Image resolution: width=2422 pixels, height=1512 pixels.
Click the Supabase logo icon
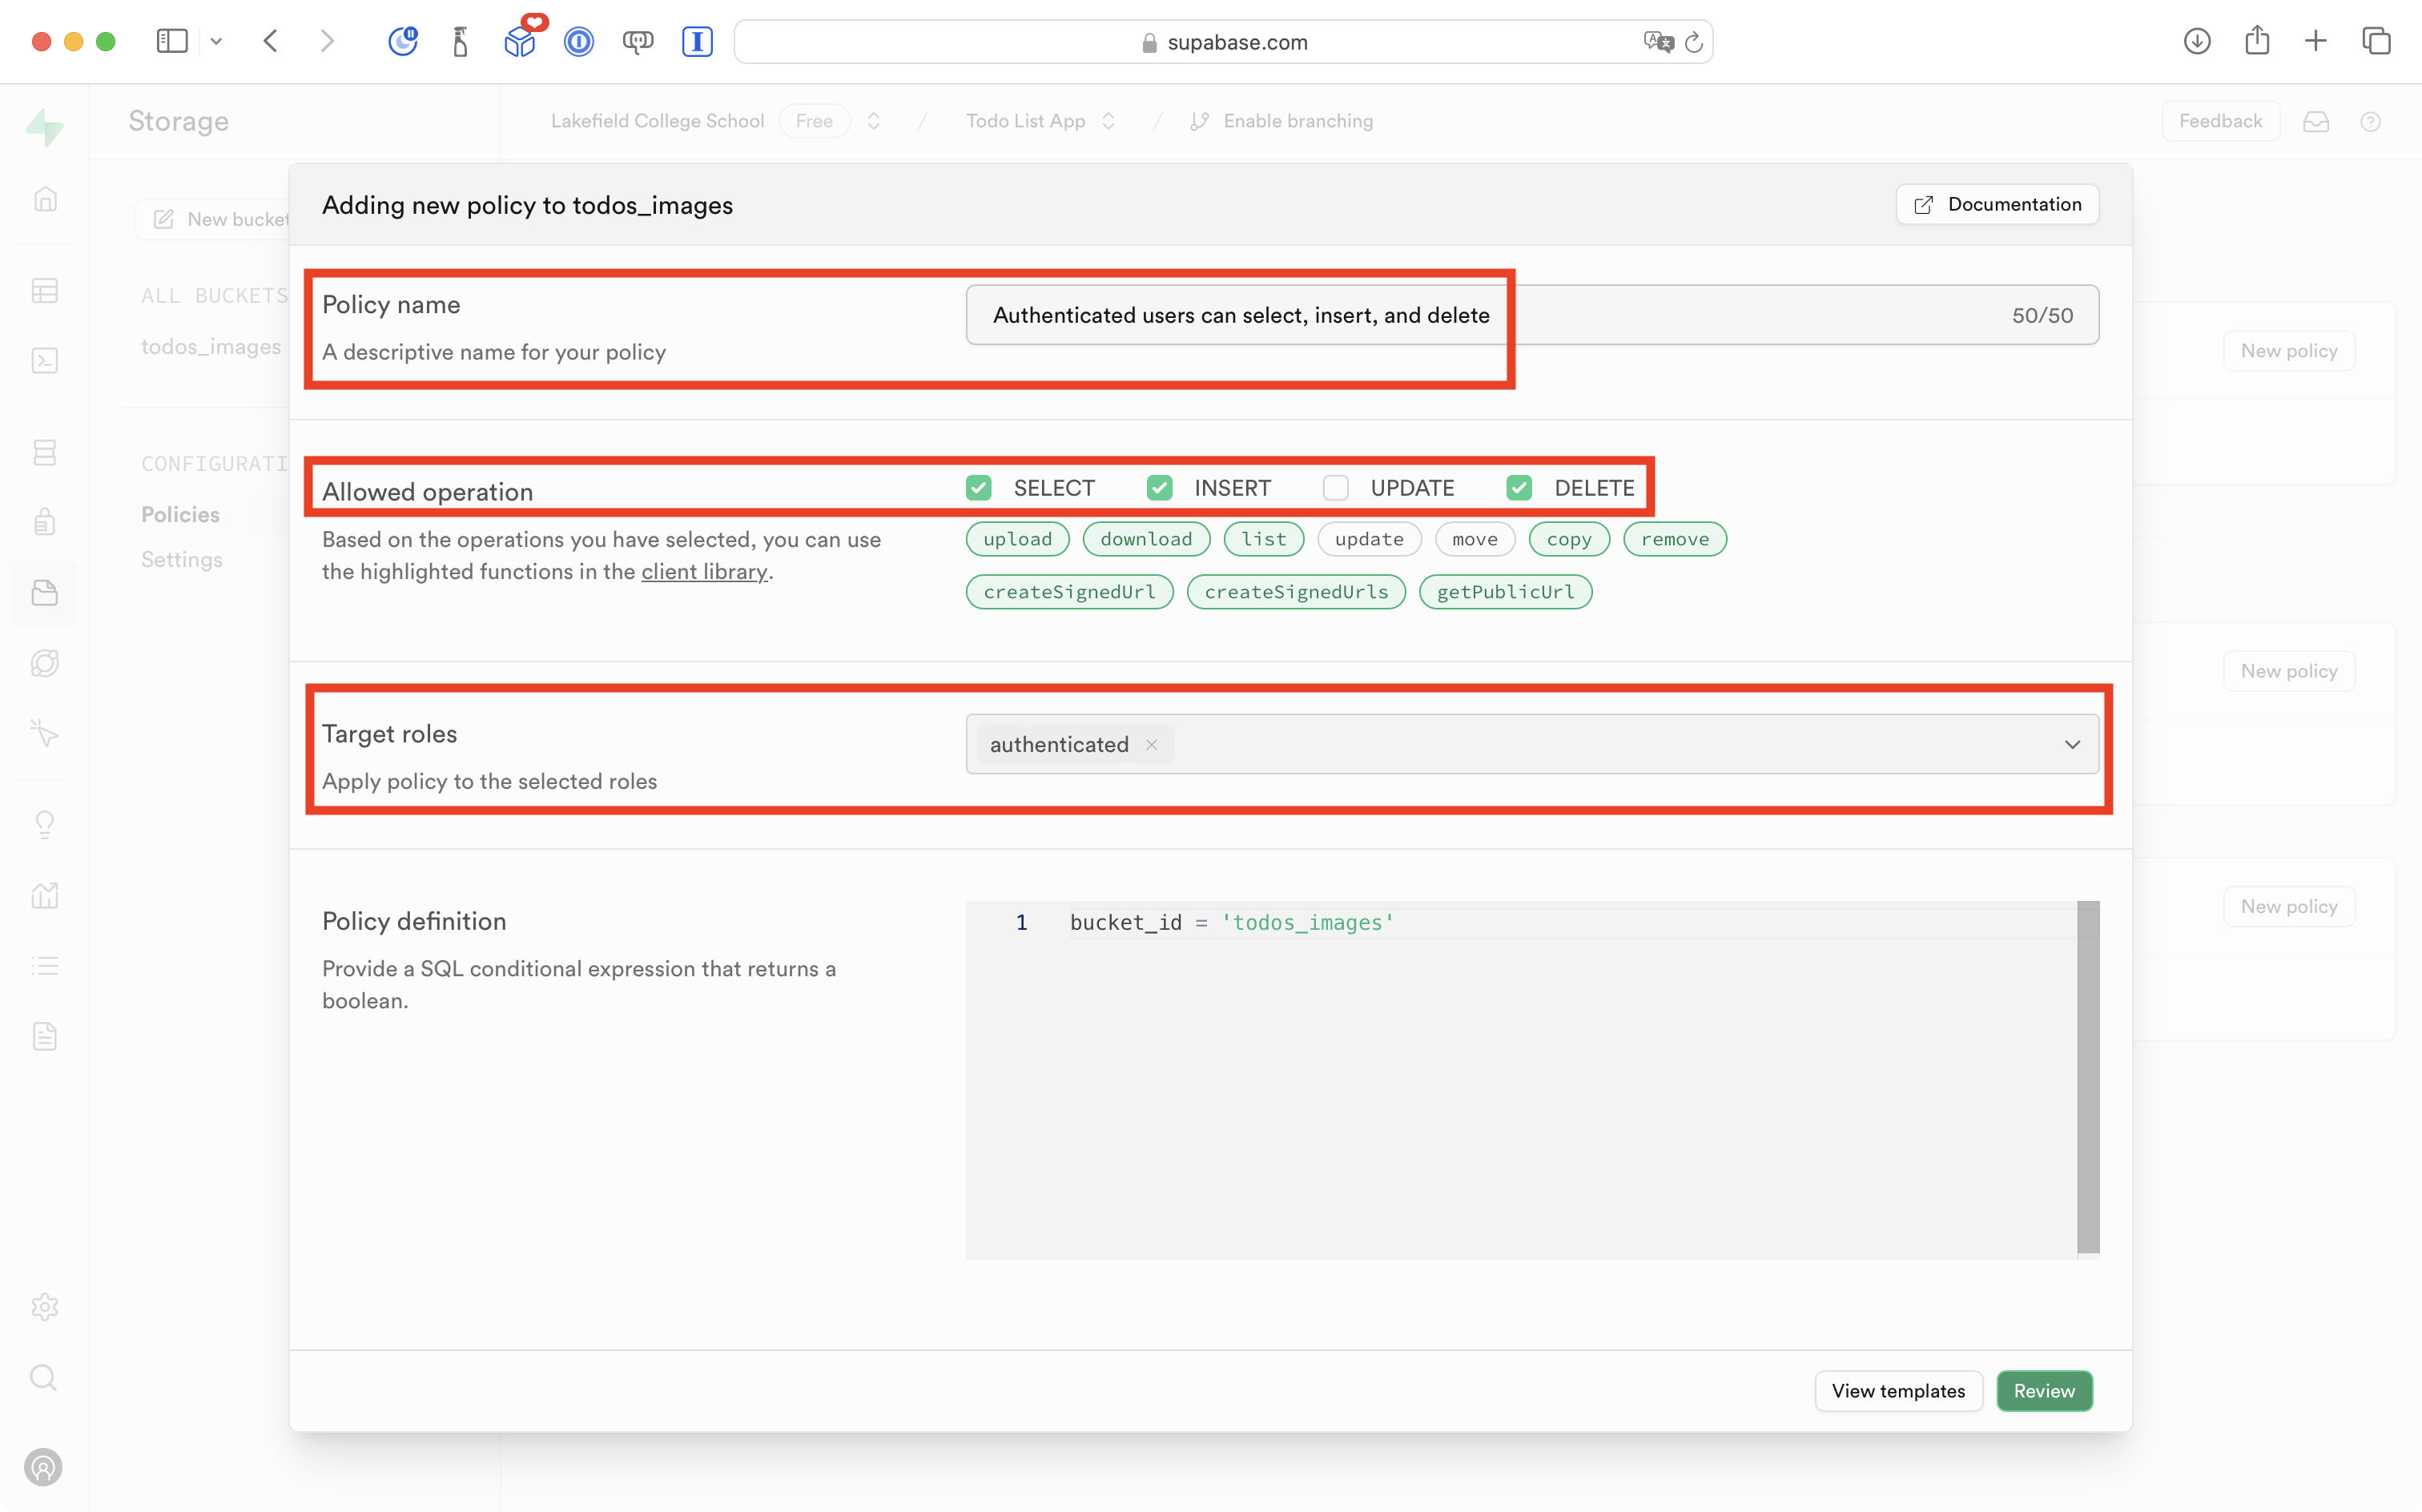click(45, 127)
